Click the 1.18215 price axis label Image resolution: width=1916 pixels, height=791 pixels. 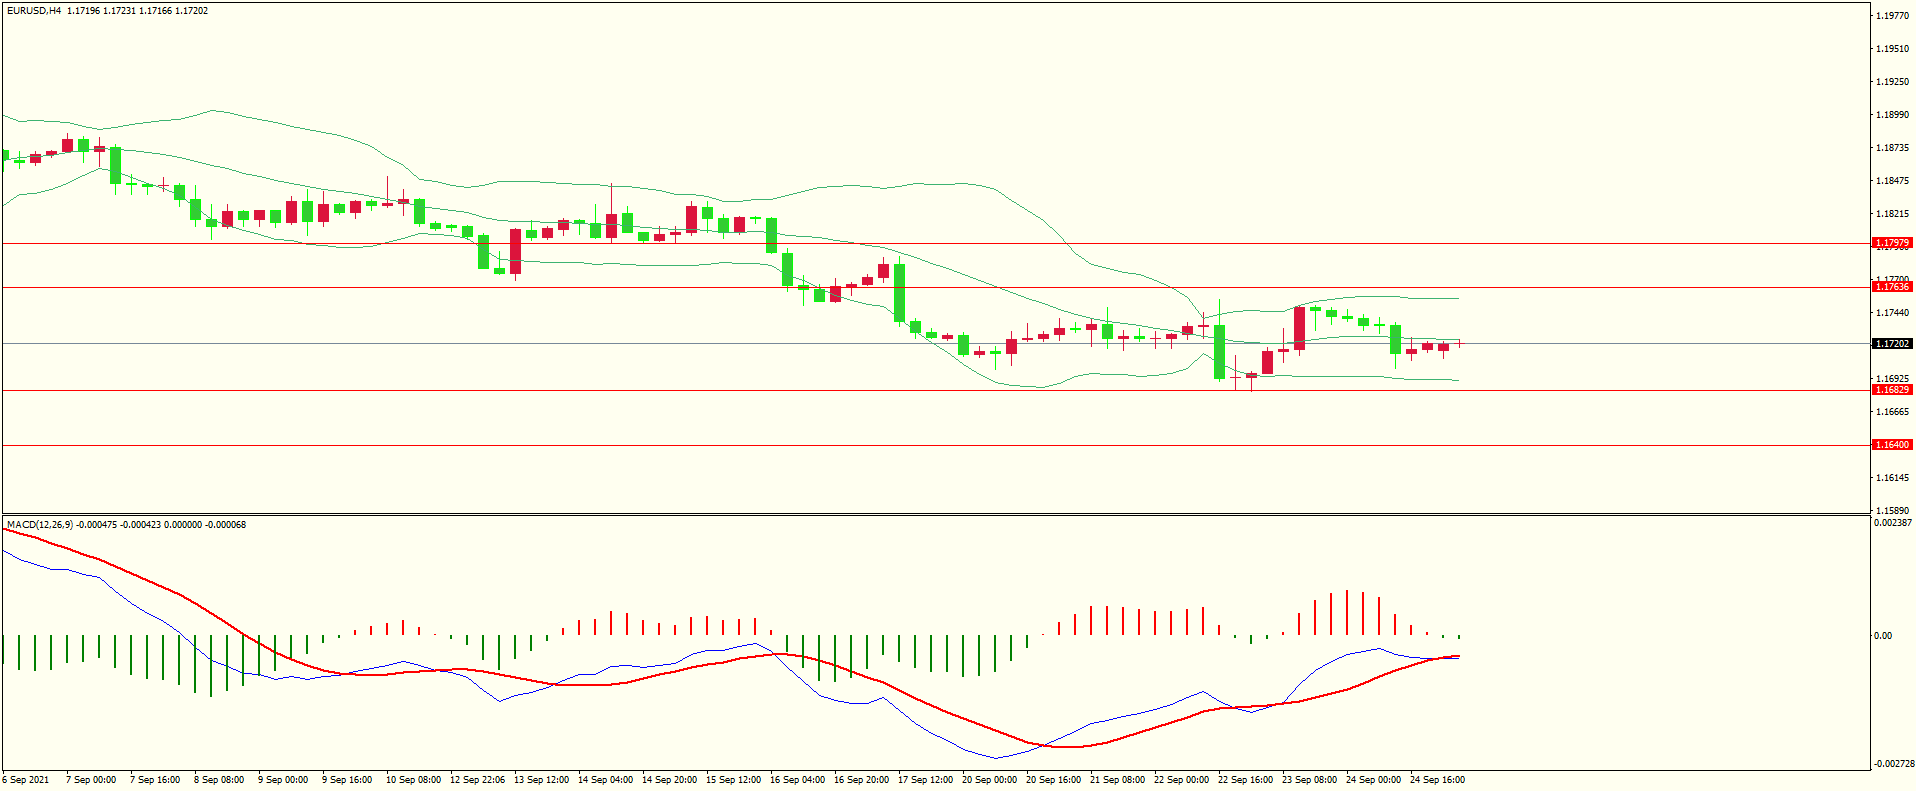1892,214
